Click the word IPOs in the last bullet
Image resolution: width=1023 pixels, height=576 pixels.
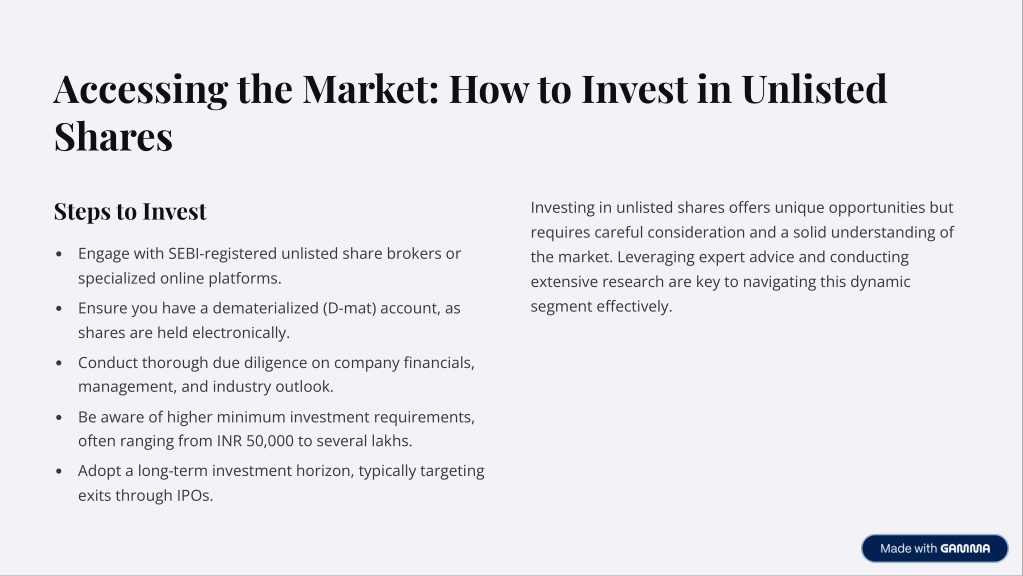click(x=194, y=495)
